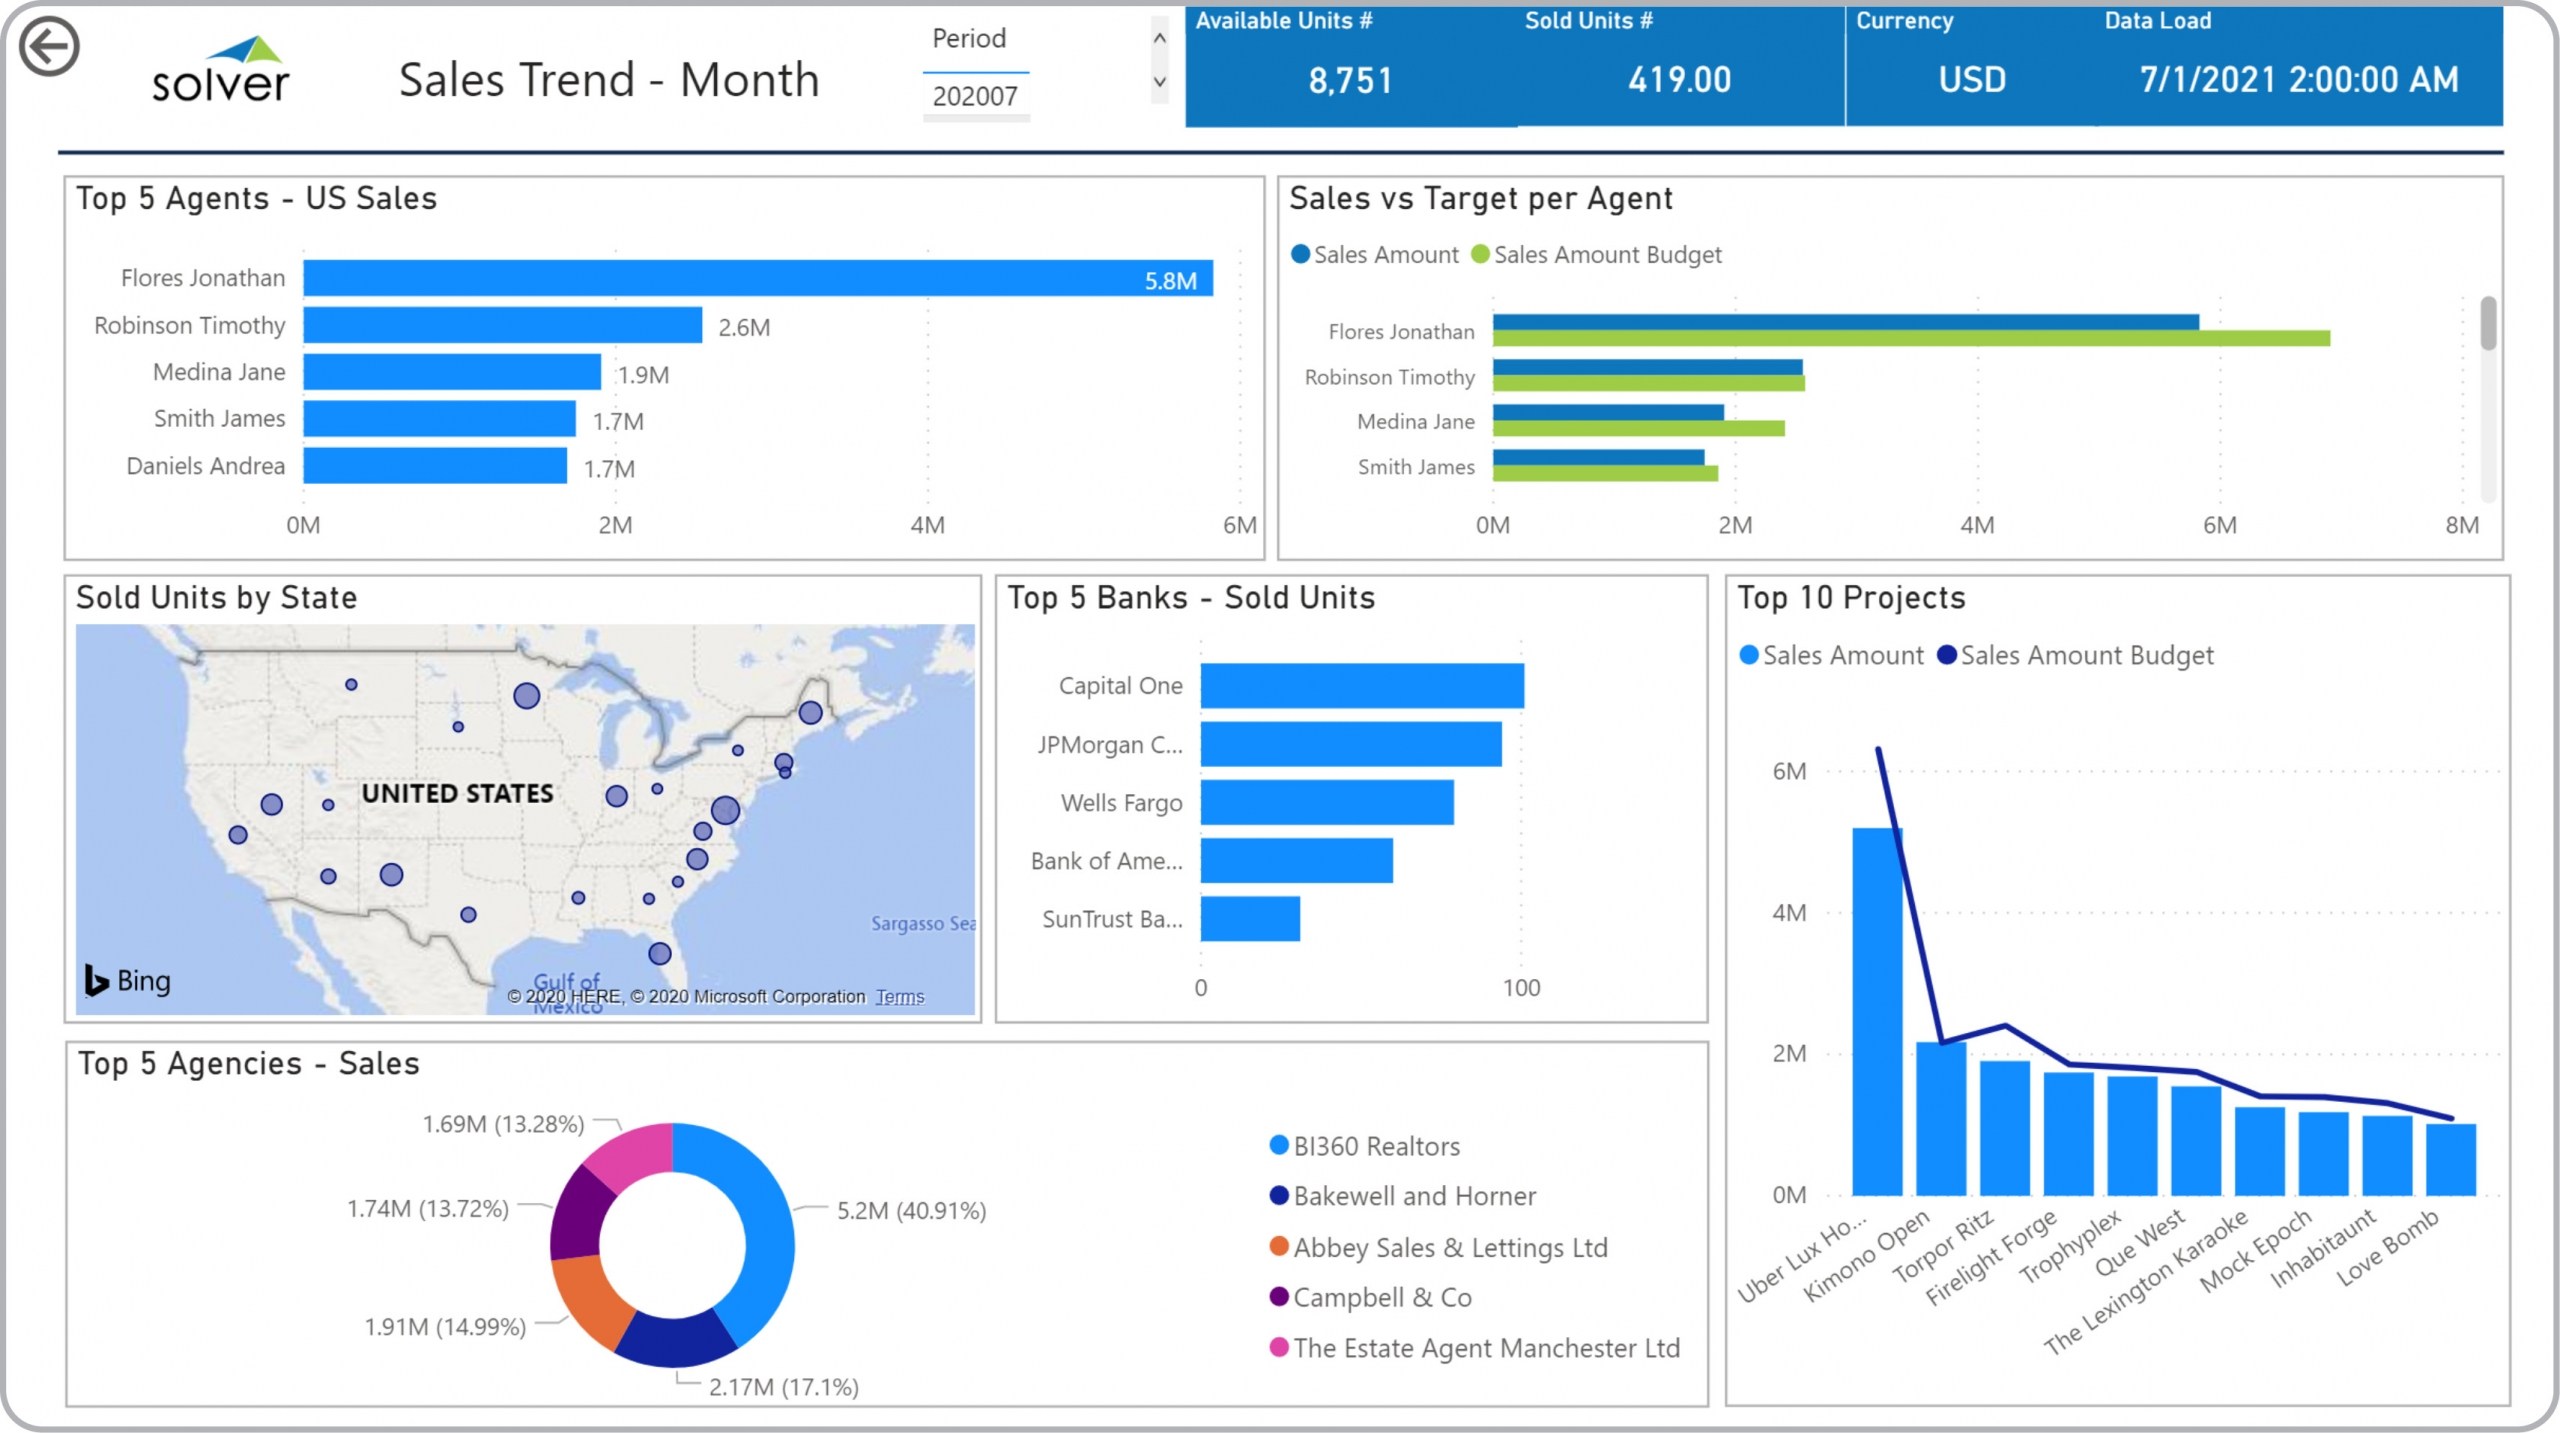Click the Florida bubble on the map
The height and width of the screenshot is (1433, 2560).
click(659, 953)
